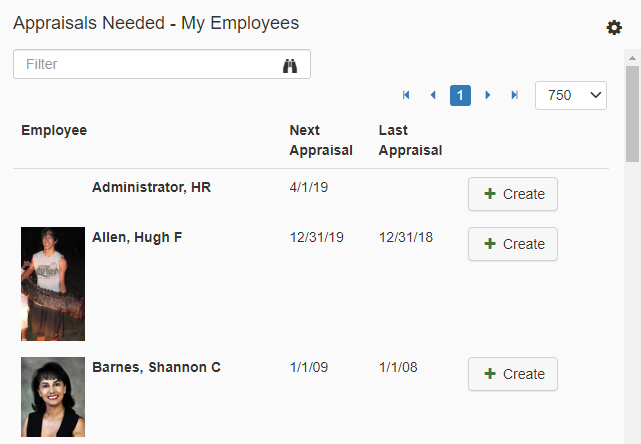The height and width of the screenshot is (444, 641).
Task: Open Hugh Allen's profile photo
Action: pos(53,284)
